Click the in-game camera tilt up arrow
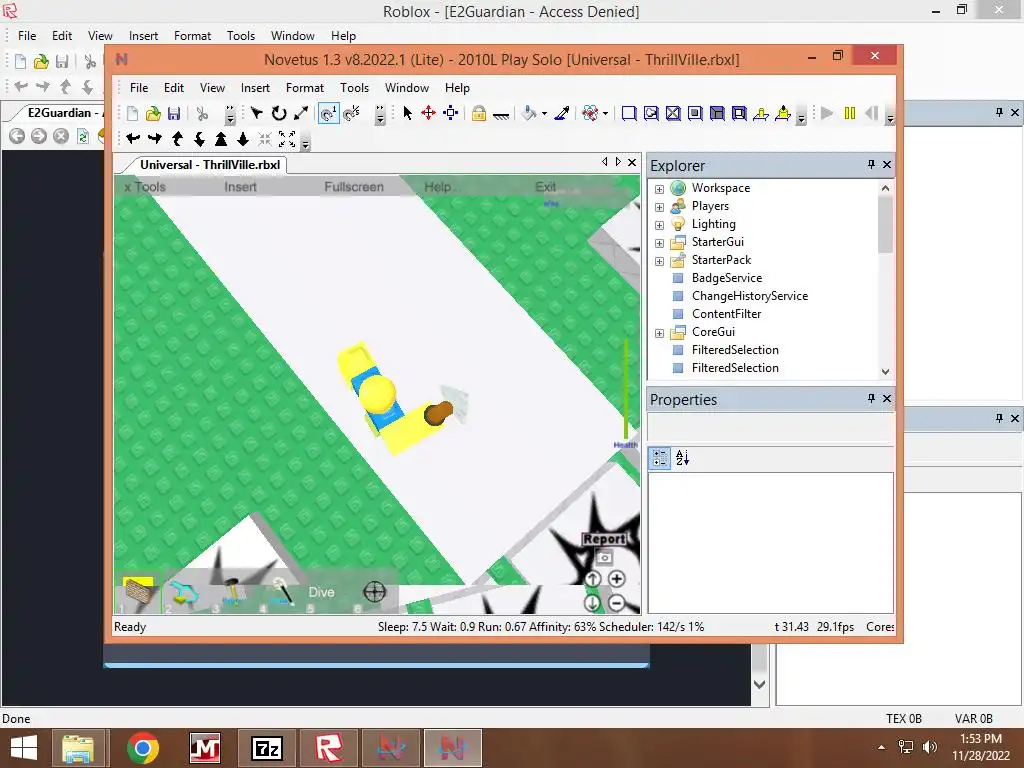 coord(592,579)
